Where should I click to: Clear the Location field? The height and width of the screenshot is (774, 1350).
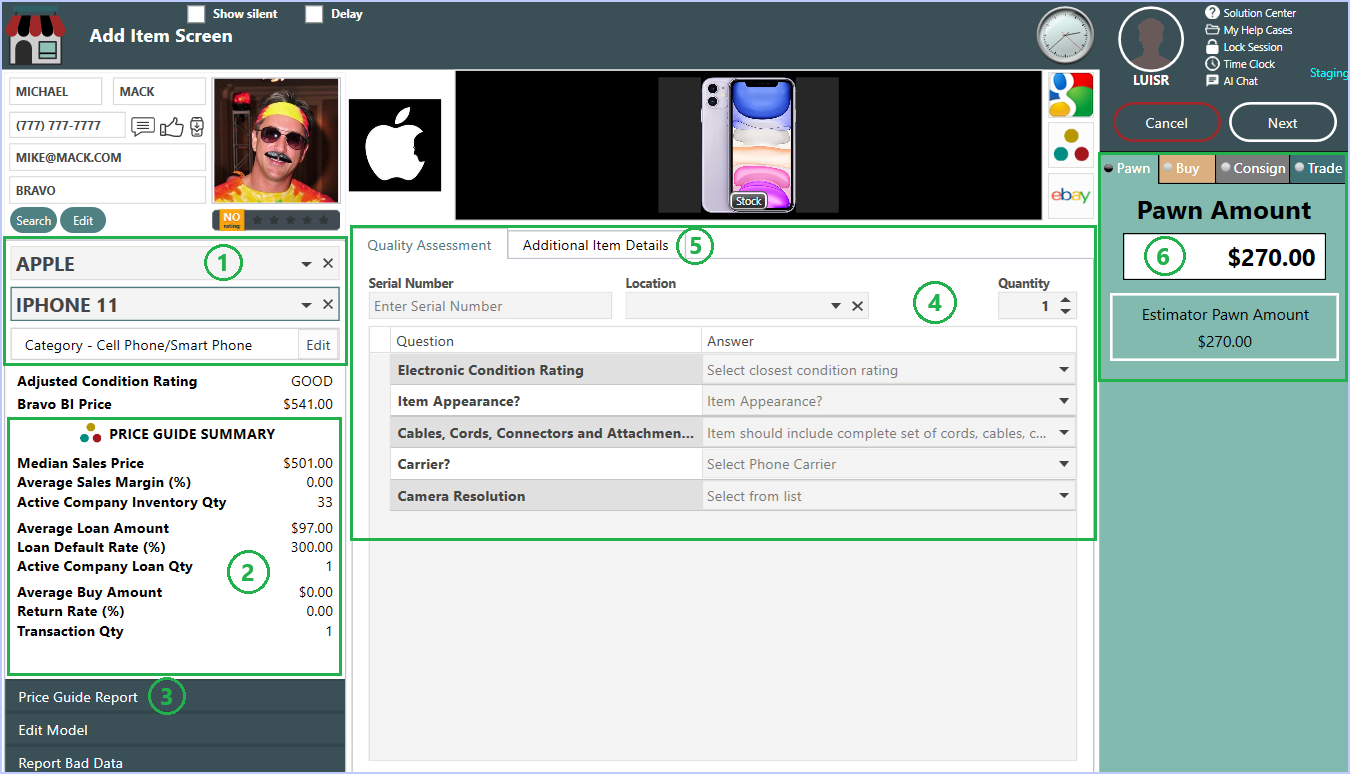857,306
